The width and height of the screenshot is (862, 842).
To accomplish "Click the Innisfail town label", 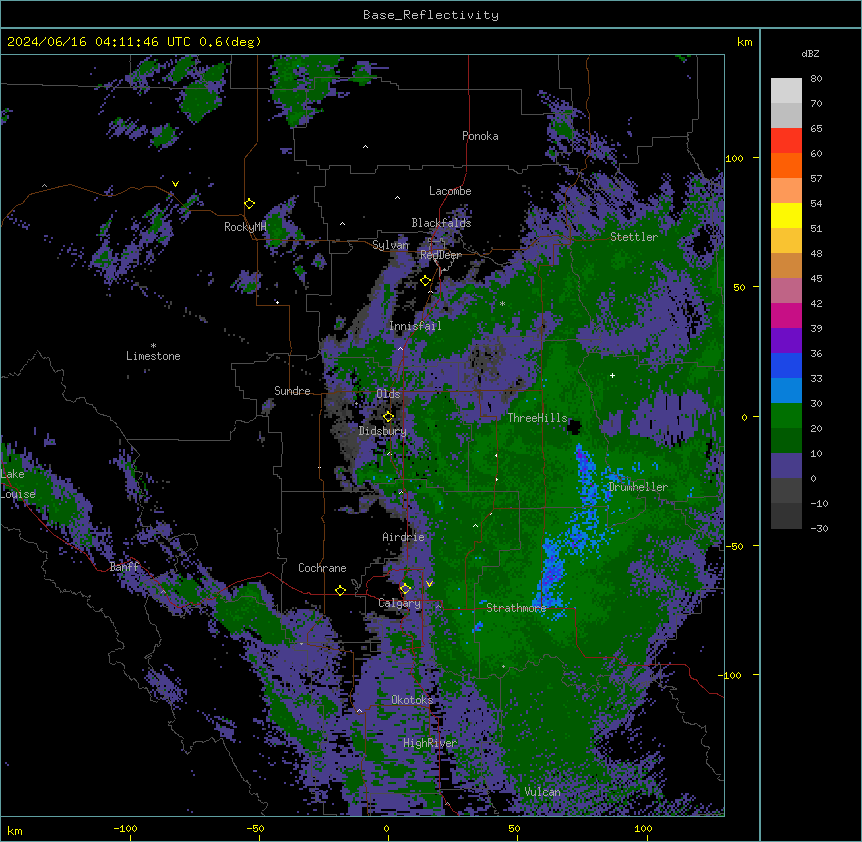I will tap(415, 326).
